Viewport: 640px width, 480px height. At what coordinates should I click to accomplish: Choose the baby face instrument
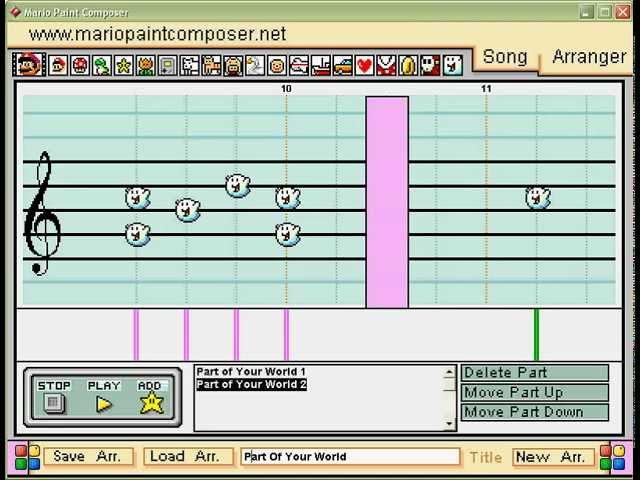[277, 65]
